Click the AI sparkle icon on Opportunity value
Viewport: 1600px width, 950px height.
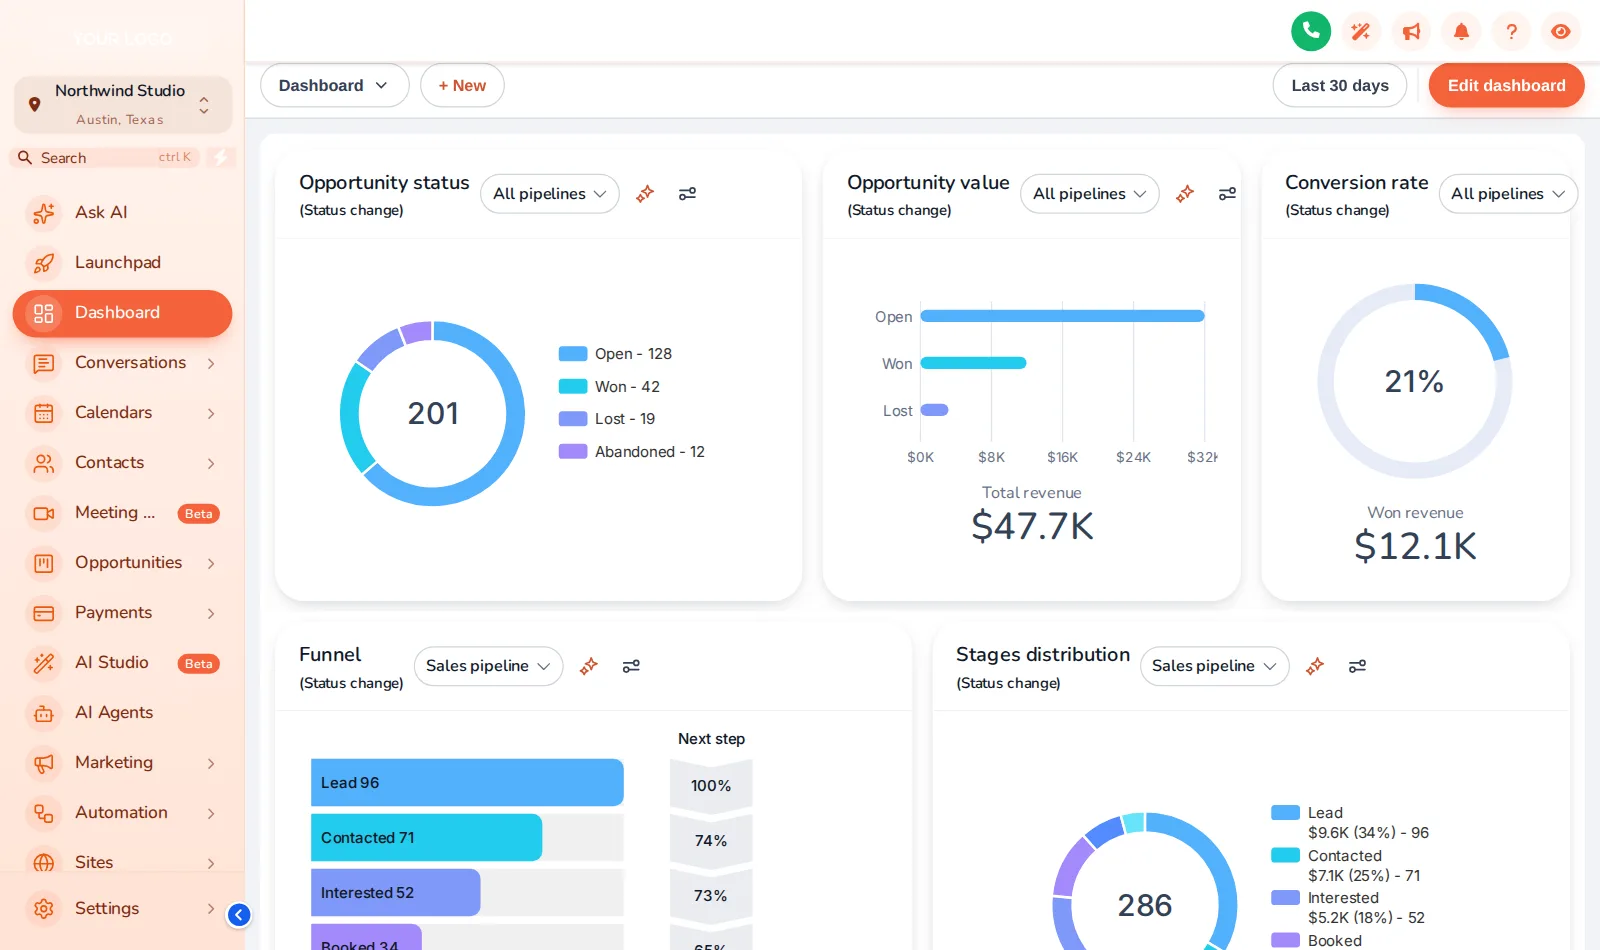click(x=1185, y=193)
